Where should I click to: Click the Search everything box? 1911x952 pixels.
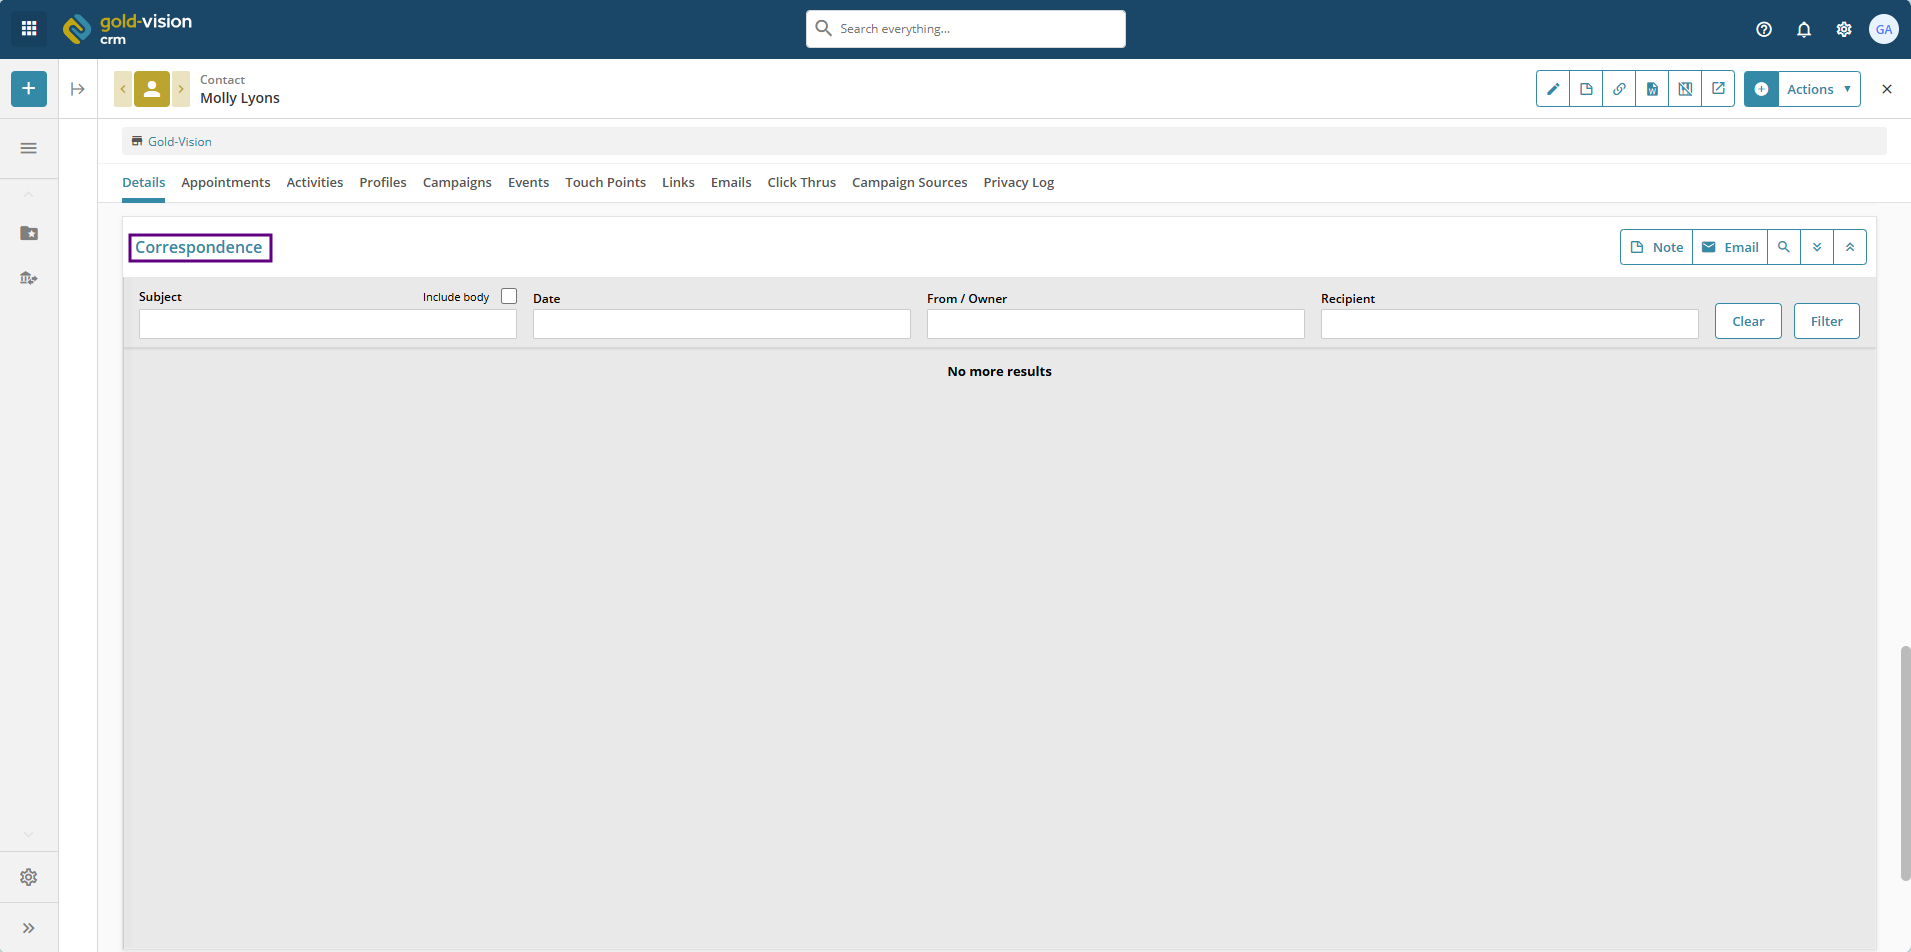pyautogui.click(x=966, y=29)
